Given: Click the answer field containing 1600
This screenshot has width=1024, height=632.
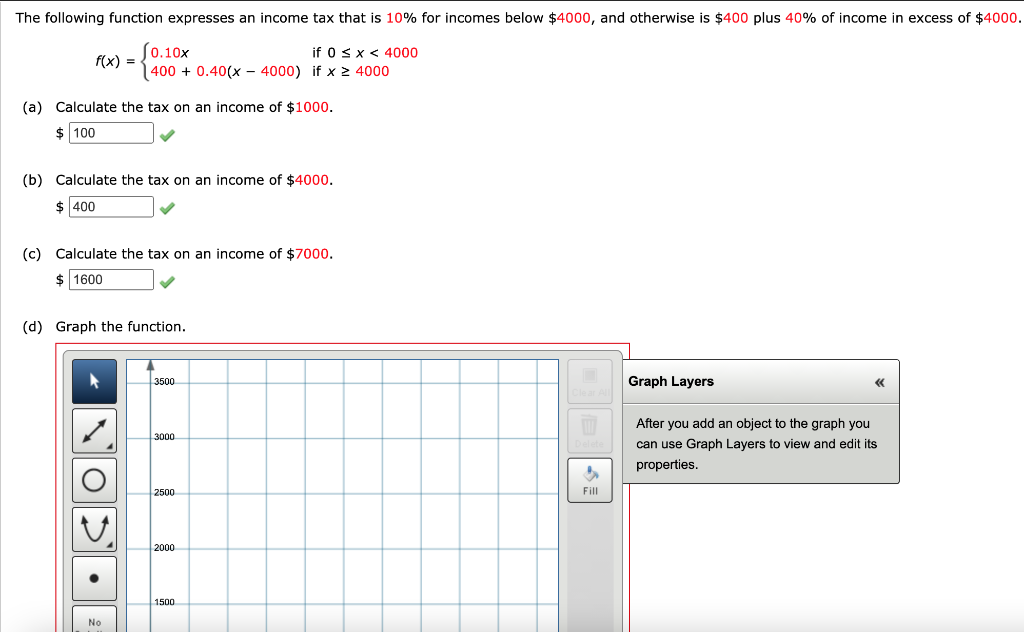Looking at the screenshot, I should [x=110, y=279].
